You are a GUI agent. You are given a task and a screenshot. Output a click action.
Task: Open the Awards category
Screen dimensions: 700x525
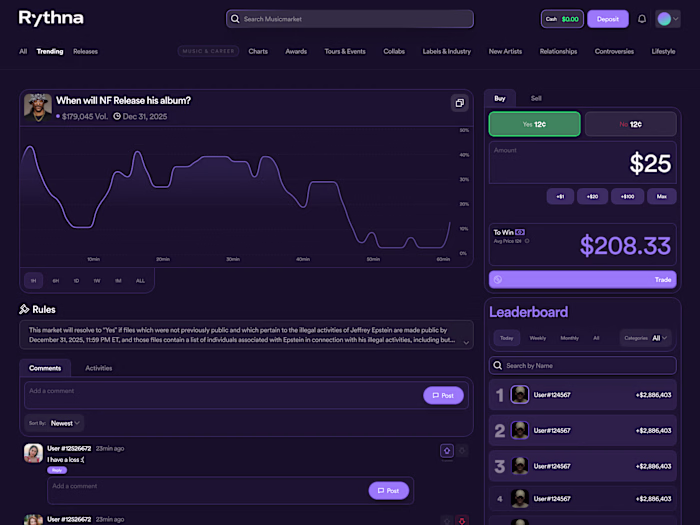click(x=296, y=51)
